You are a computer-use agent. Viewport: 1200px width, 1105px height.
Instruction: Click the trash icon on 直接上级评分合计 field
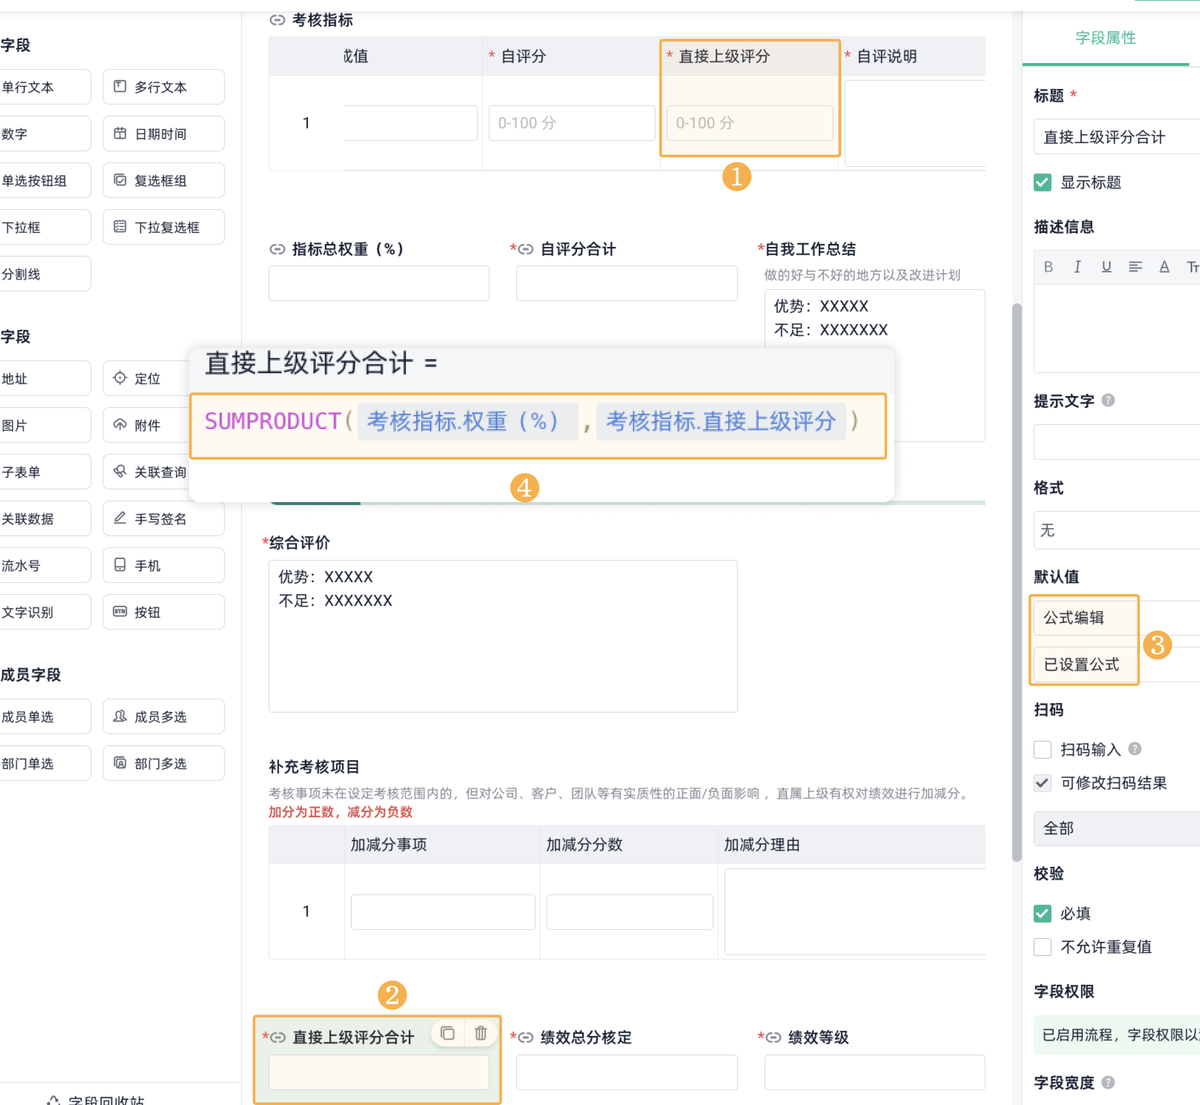pyautogui.click(x=481, y=1033)
